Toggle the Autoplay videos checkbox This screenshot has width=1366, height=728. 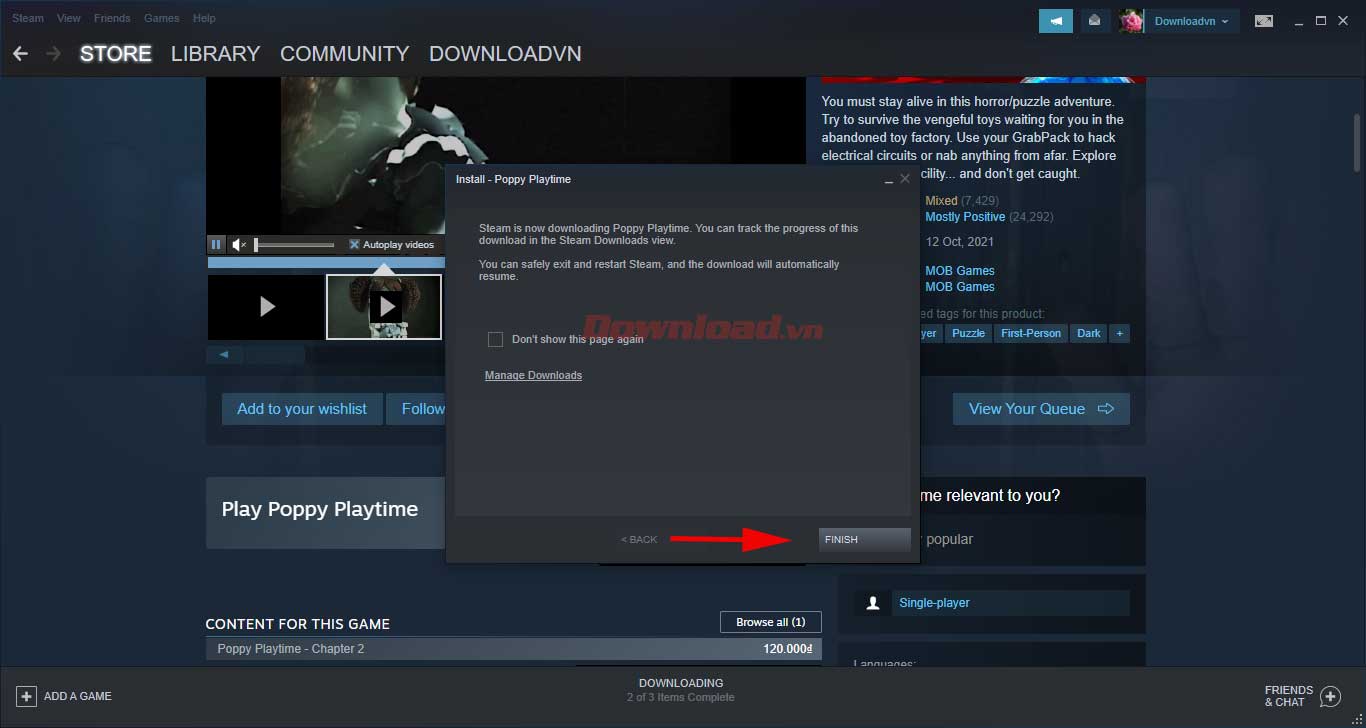pos(354,245)
